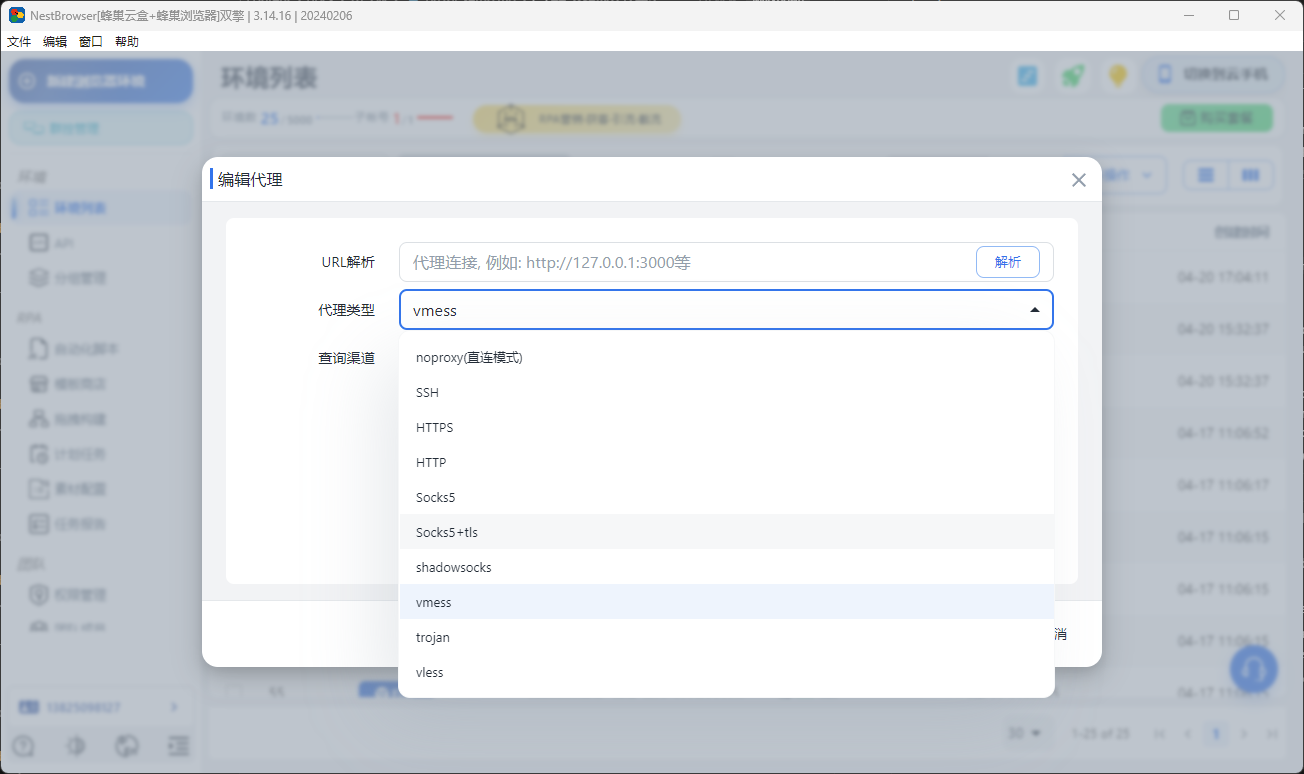Click the blue edit note icon near top right

coord(1027,75)
